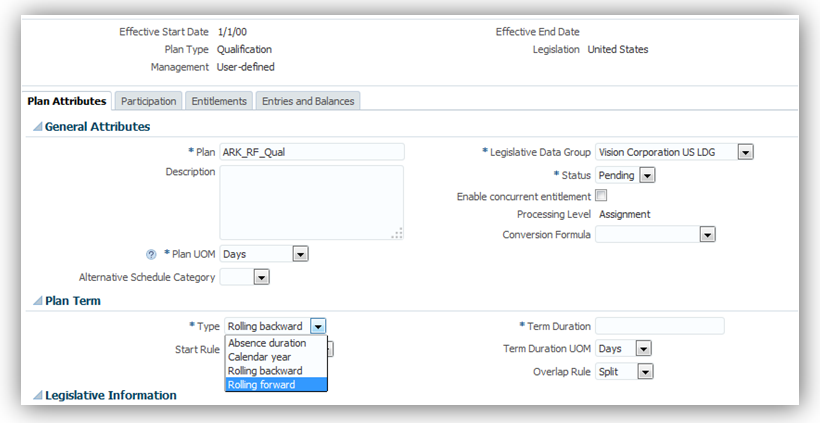Click the help icon beside Plan UOM
The height and width of the screenshot is (423, 820).
[152, 254]
